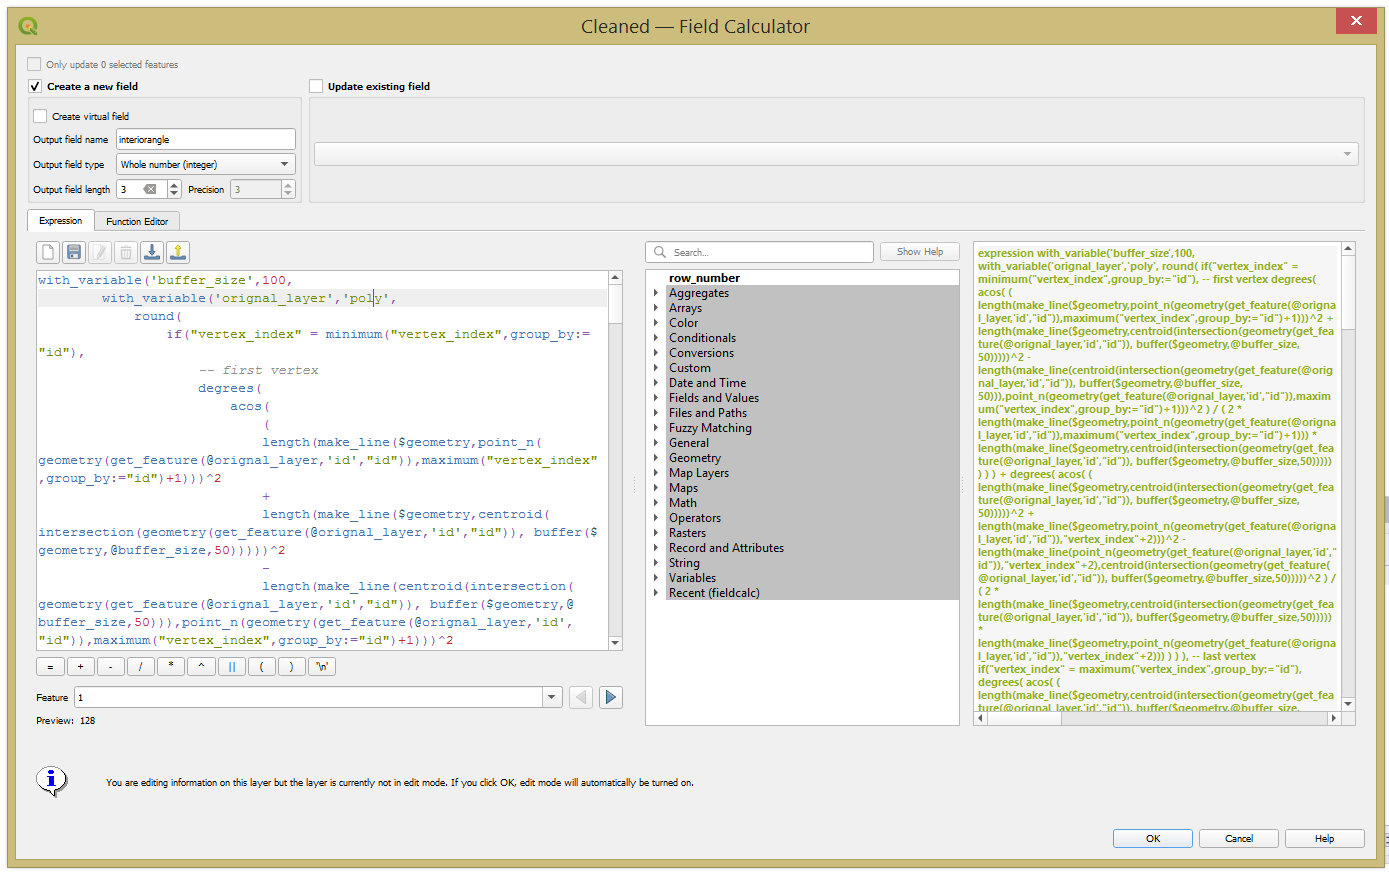Insert the division slash operator

pos(141,666)
